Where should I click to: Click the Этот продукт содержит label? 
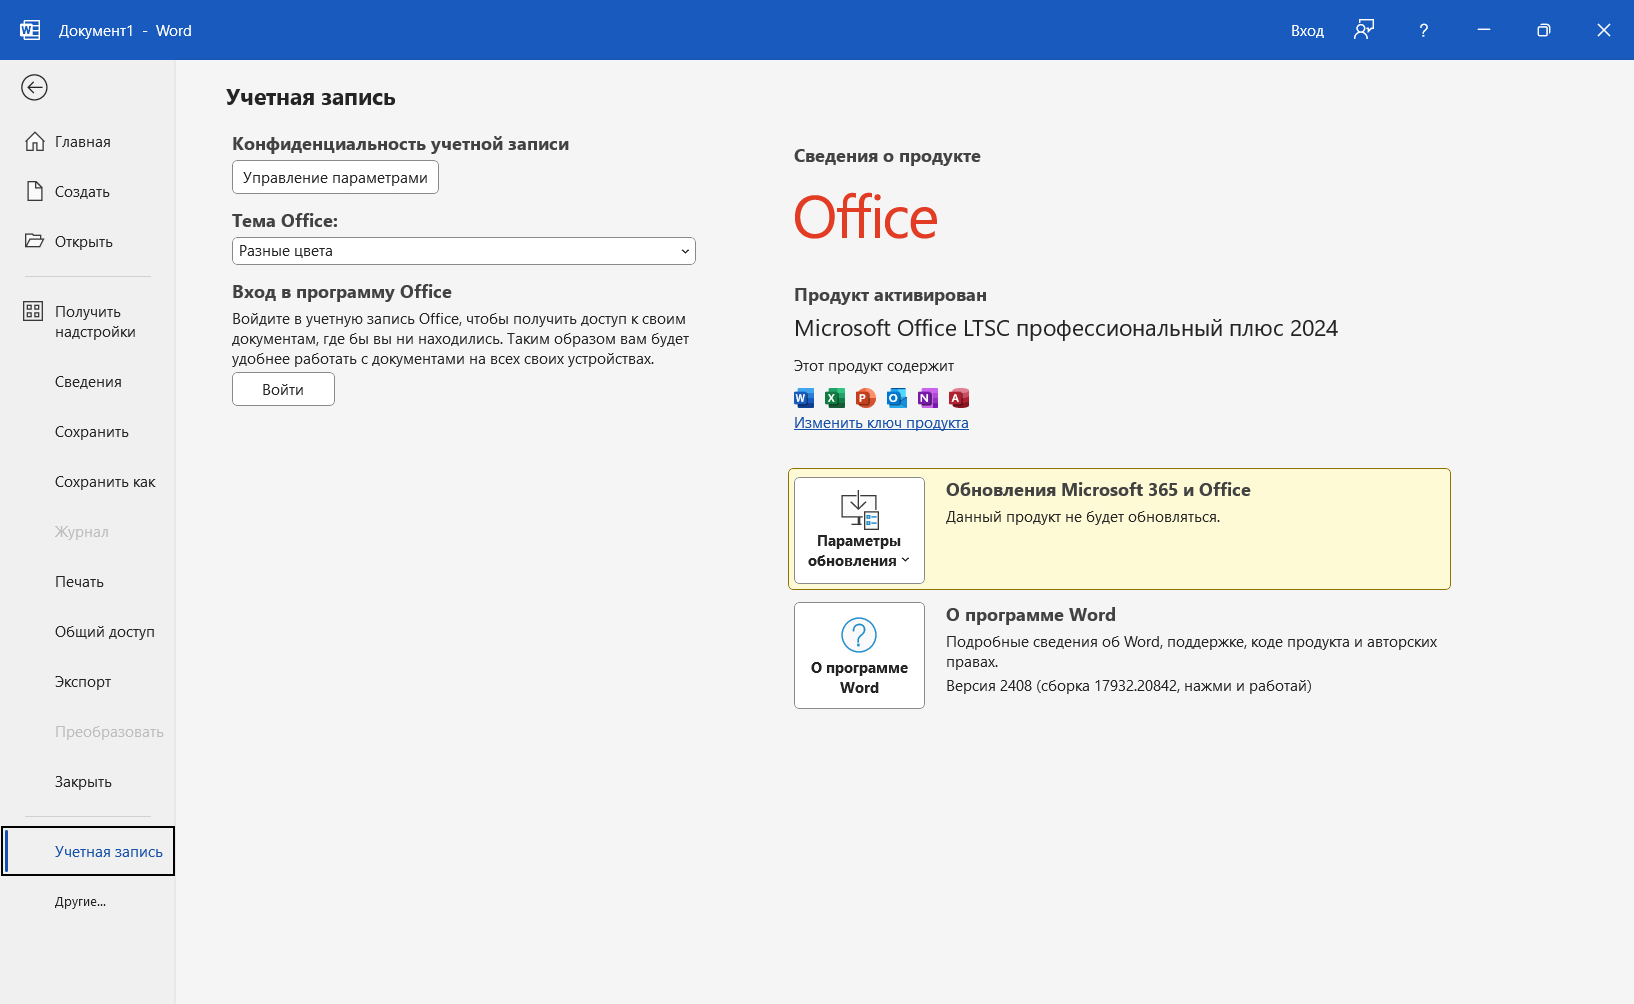tap(874, 366)
